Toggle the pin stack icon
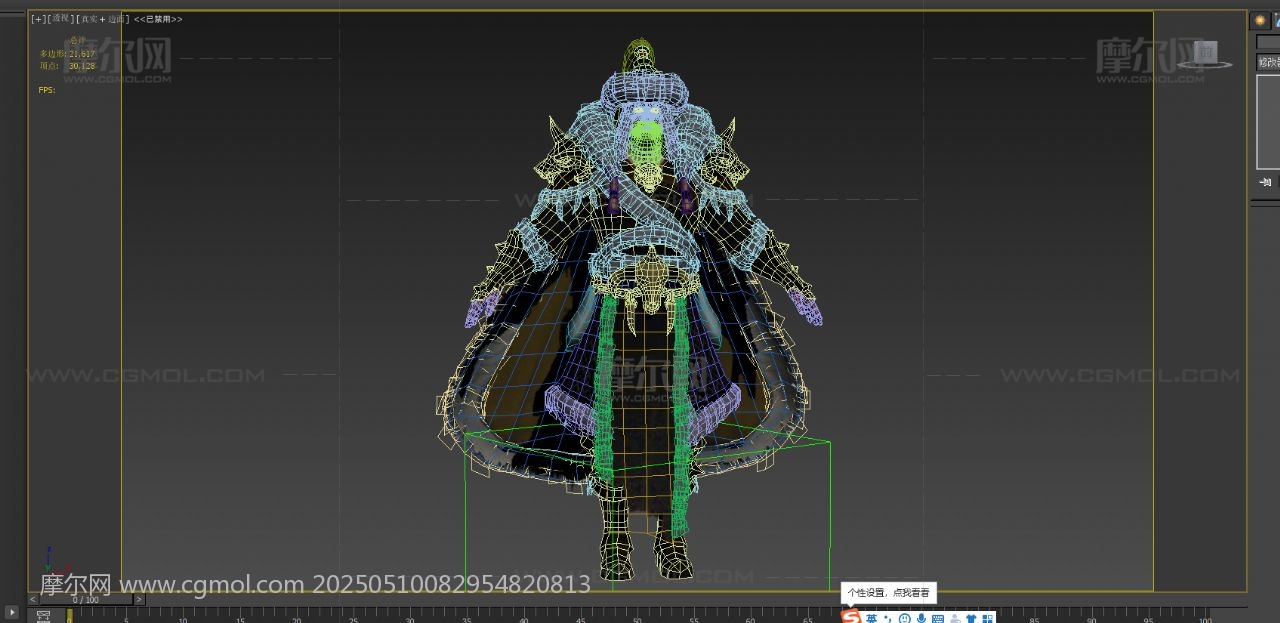 [1266, 182]
